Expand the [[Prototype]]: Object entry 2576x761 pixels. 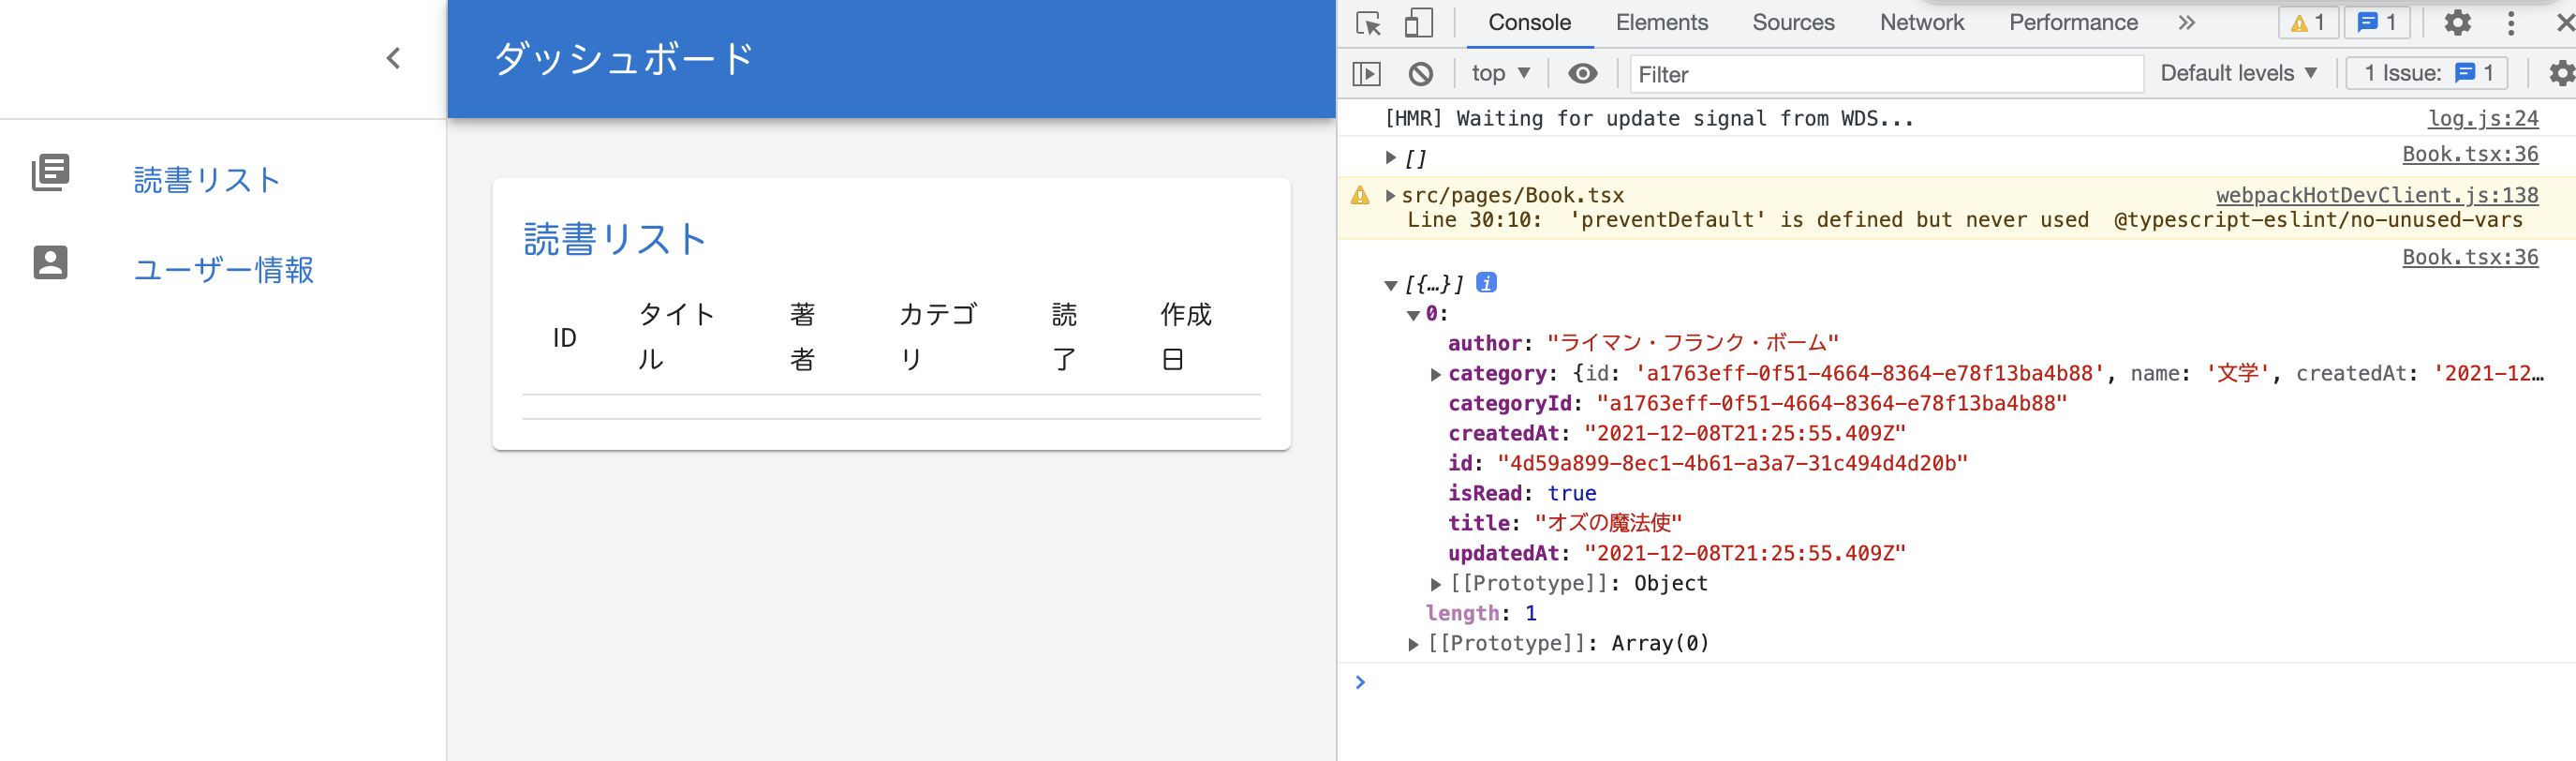click(1436, 584)
